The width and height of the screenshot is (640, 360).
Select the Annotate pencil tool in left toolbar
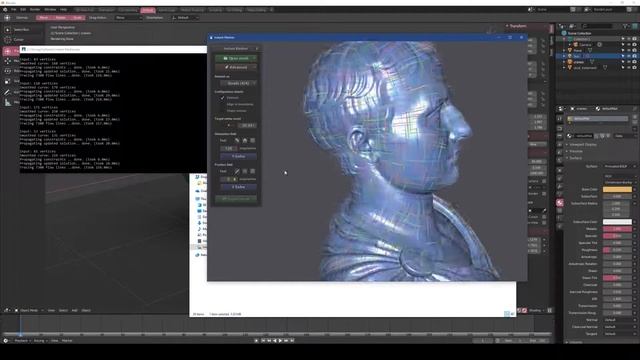7,92
